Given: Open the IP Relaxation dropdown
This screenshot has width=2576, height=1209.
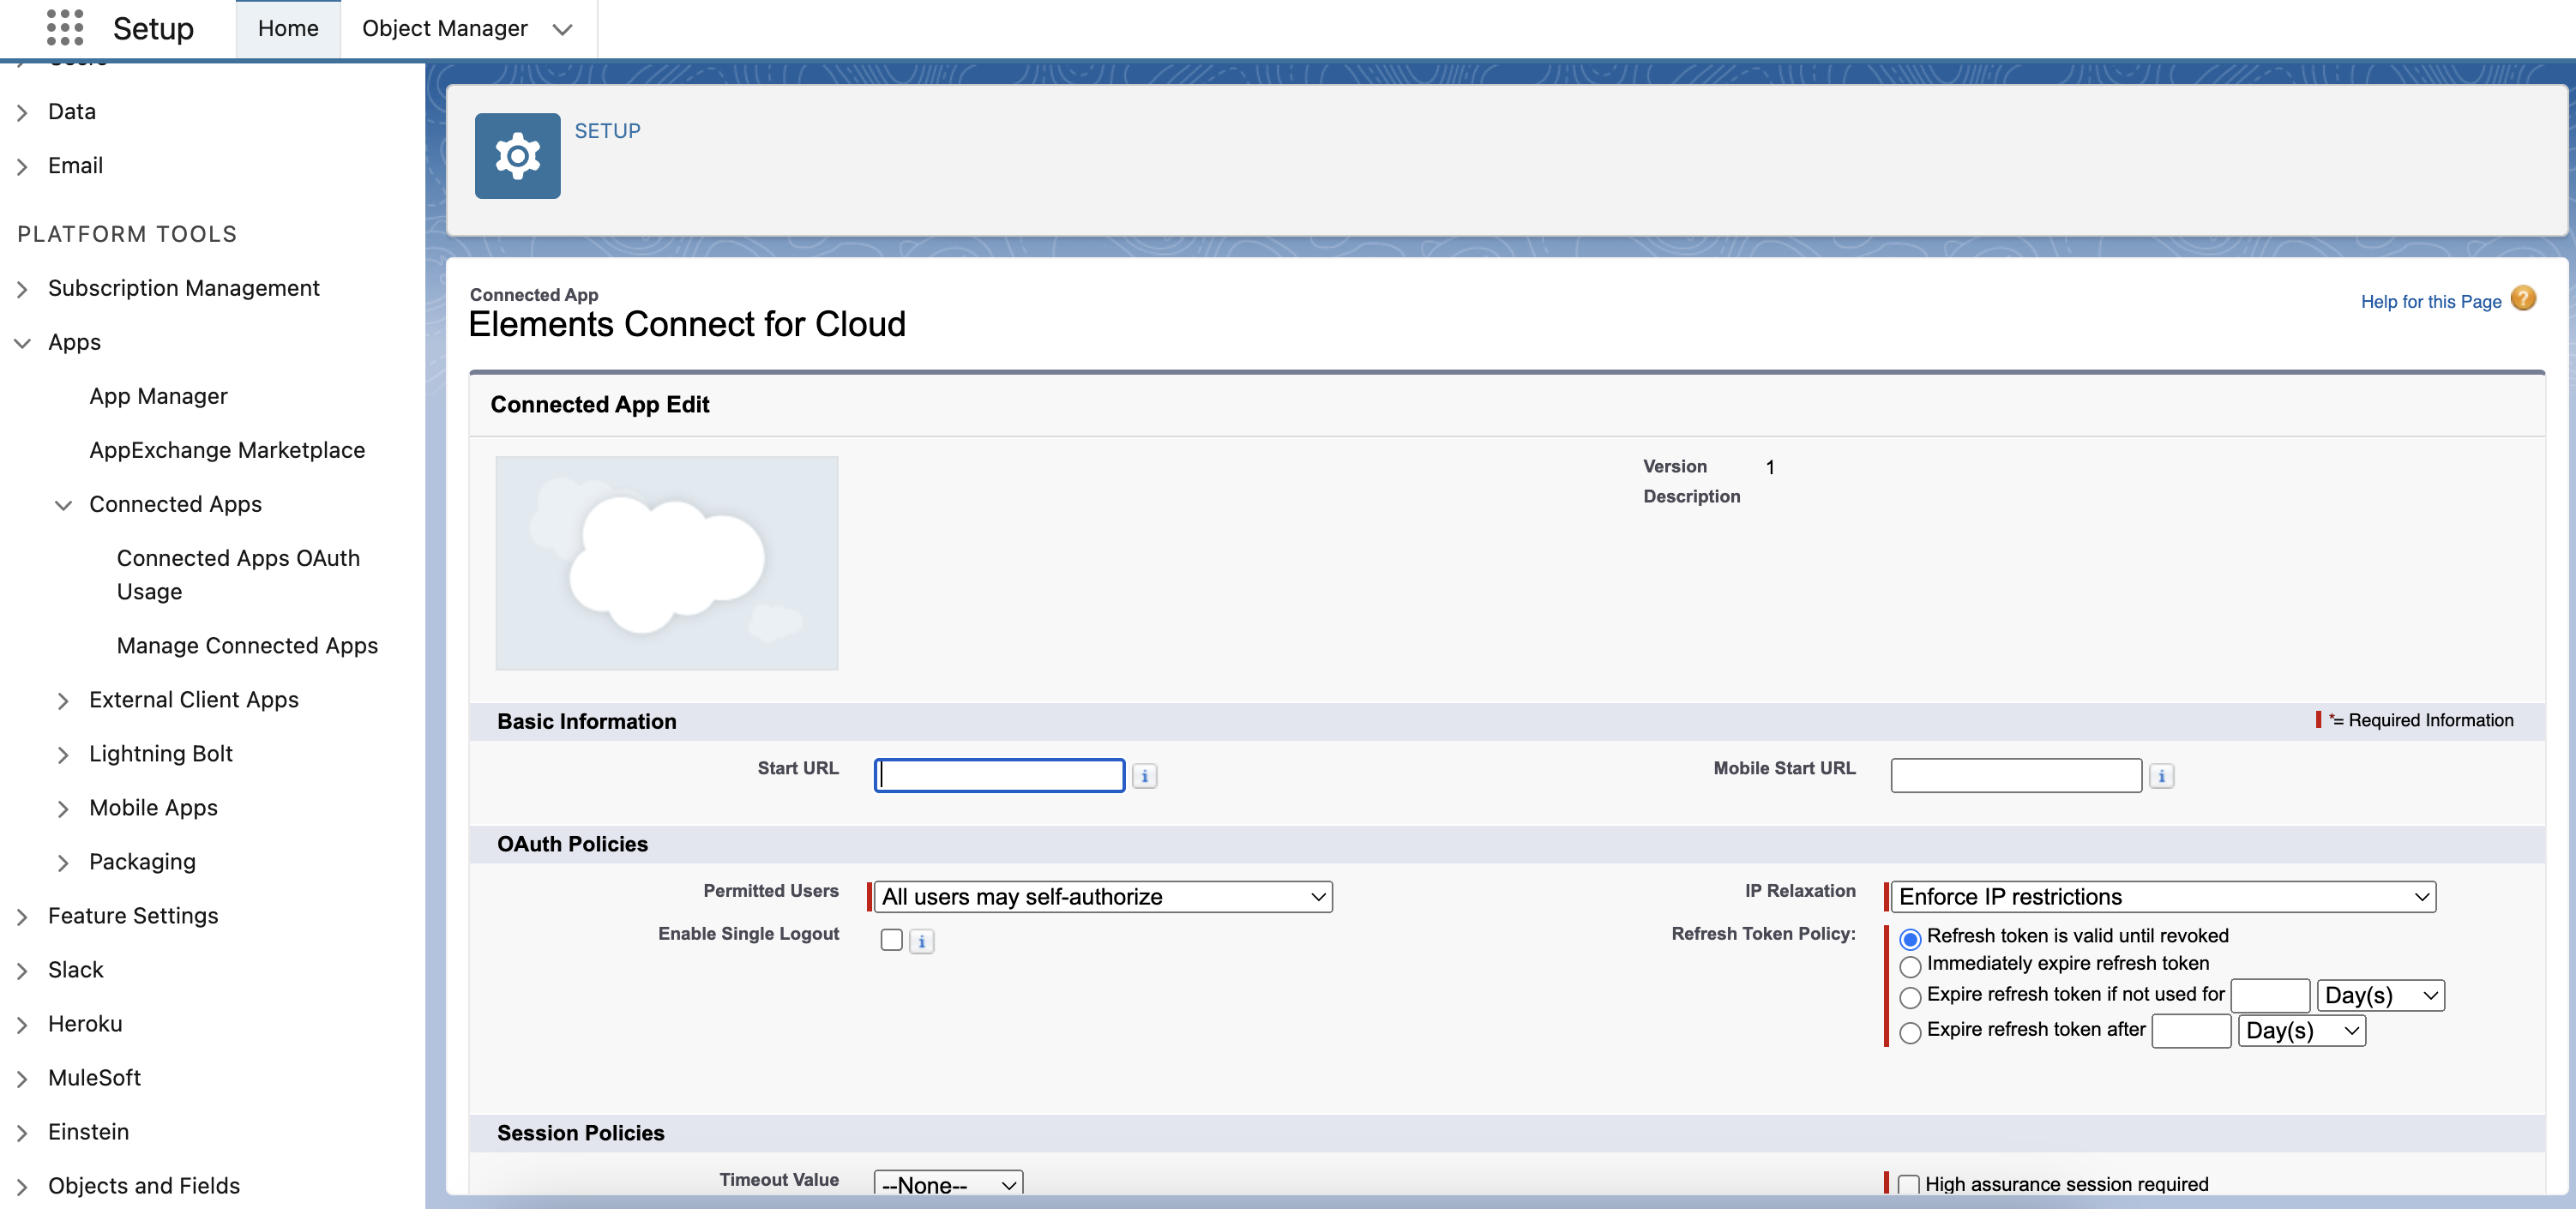Looking at the screenshot, I should 2162,897.
